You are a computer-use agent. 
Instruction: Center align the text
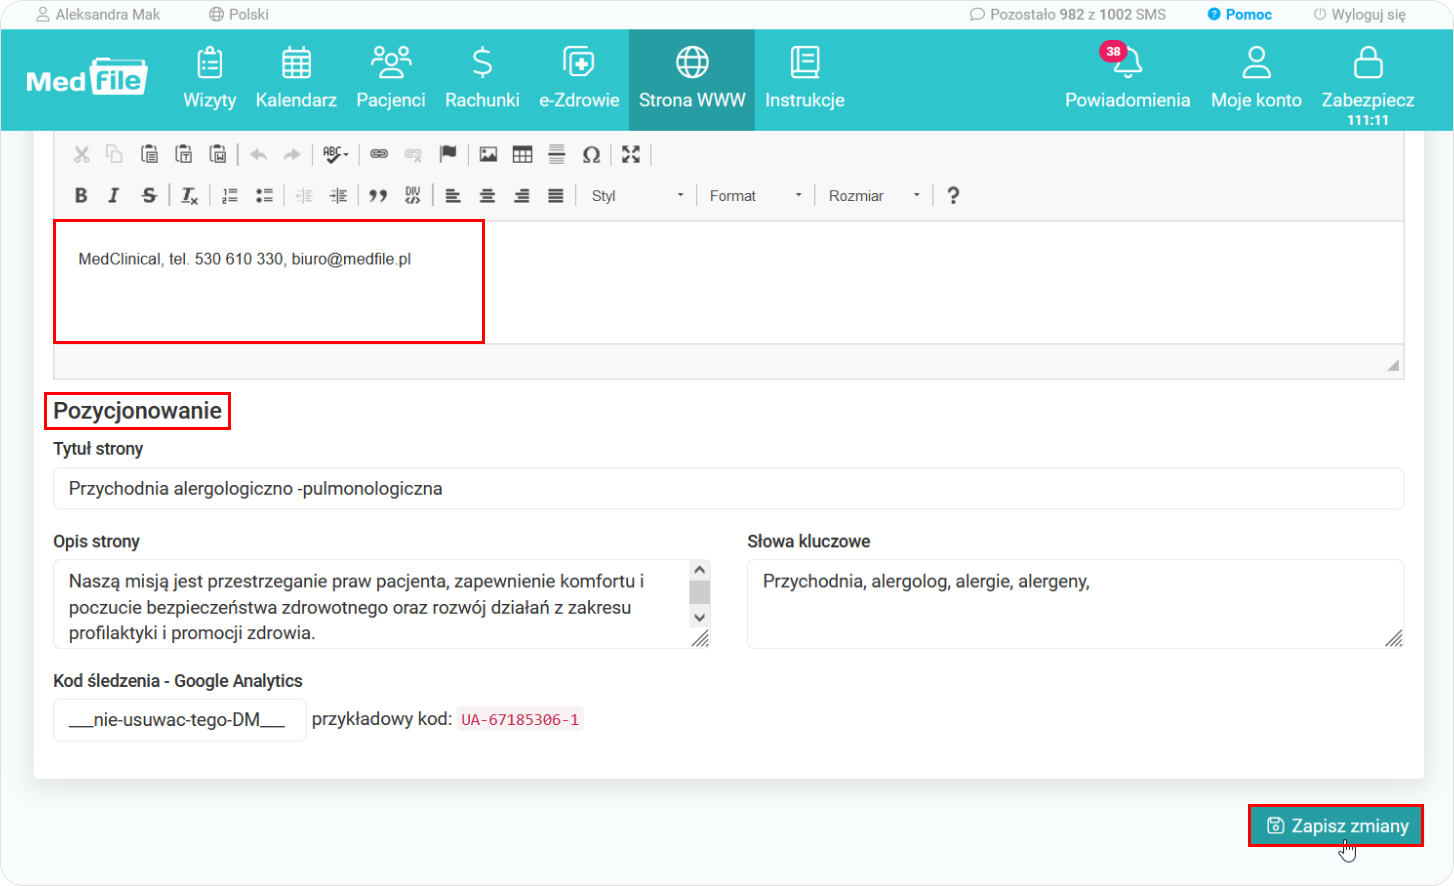[x=487, y=196]
